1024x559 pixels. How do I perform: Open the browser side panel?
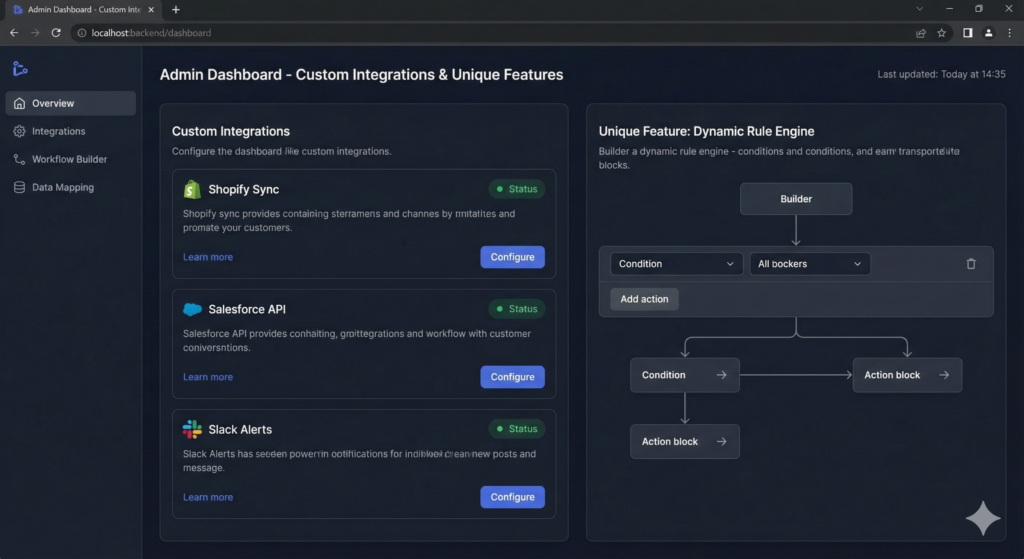(x=968, y=33)
